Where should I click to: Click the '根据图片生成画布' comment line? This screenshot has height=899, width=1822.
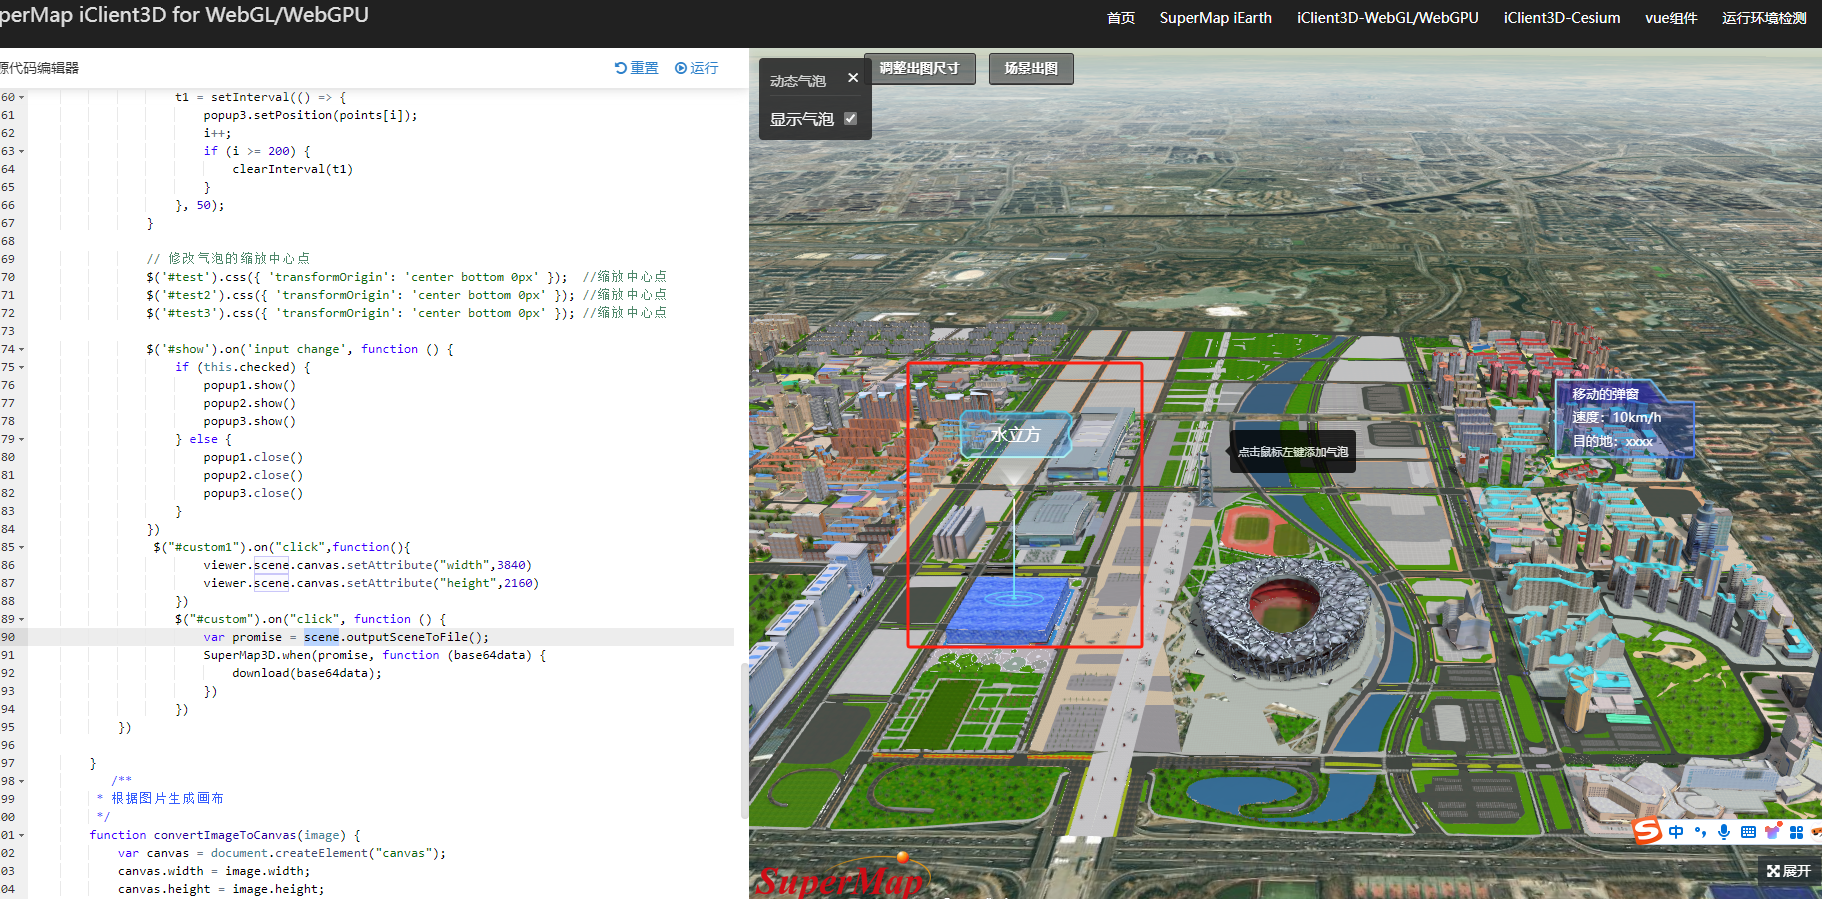pos(160,798)
